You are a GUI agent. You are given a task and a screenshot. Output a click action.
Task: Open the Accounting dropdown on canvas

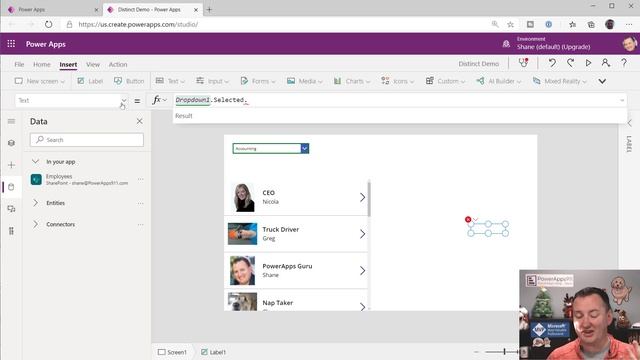coord(304,149)
